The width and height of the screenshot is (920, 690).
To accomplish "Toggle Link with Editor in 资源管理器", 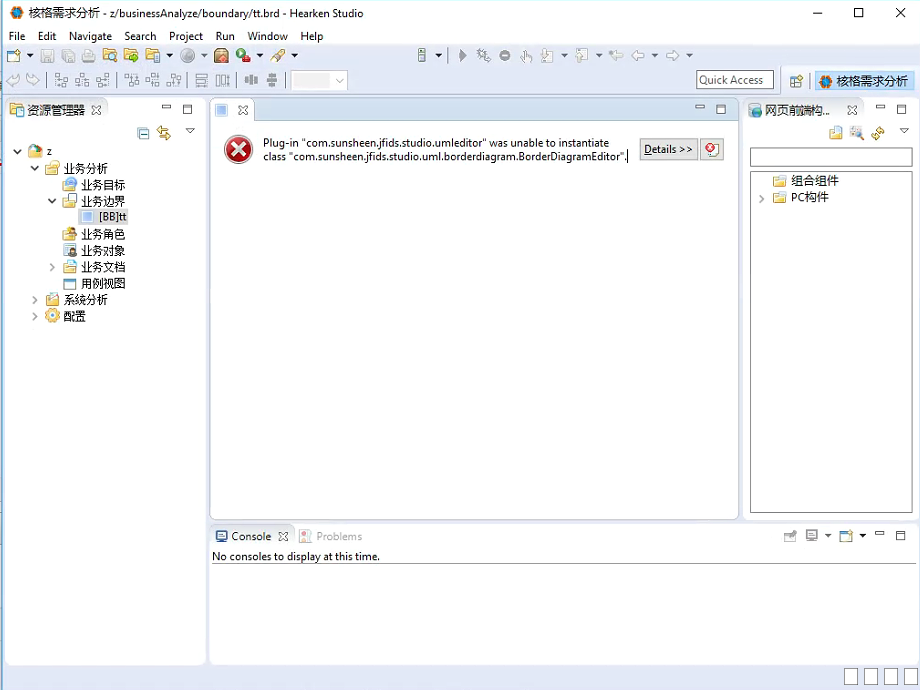I will click(164, 133).
